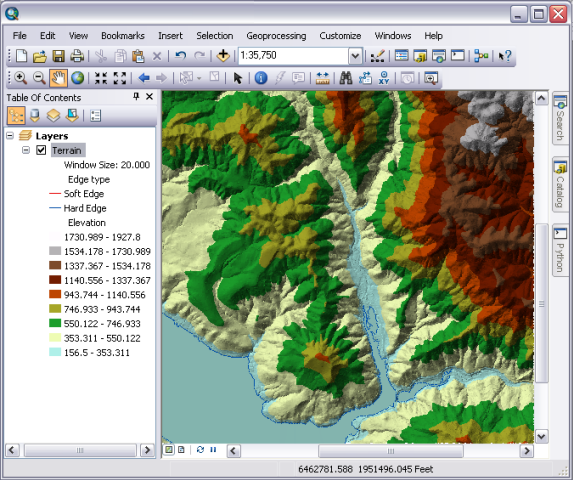Open the map scale dropdown
573x480 pixels.
coord(355,56)
